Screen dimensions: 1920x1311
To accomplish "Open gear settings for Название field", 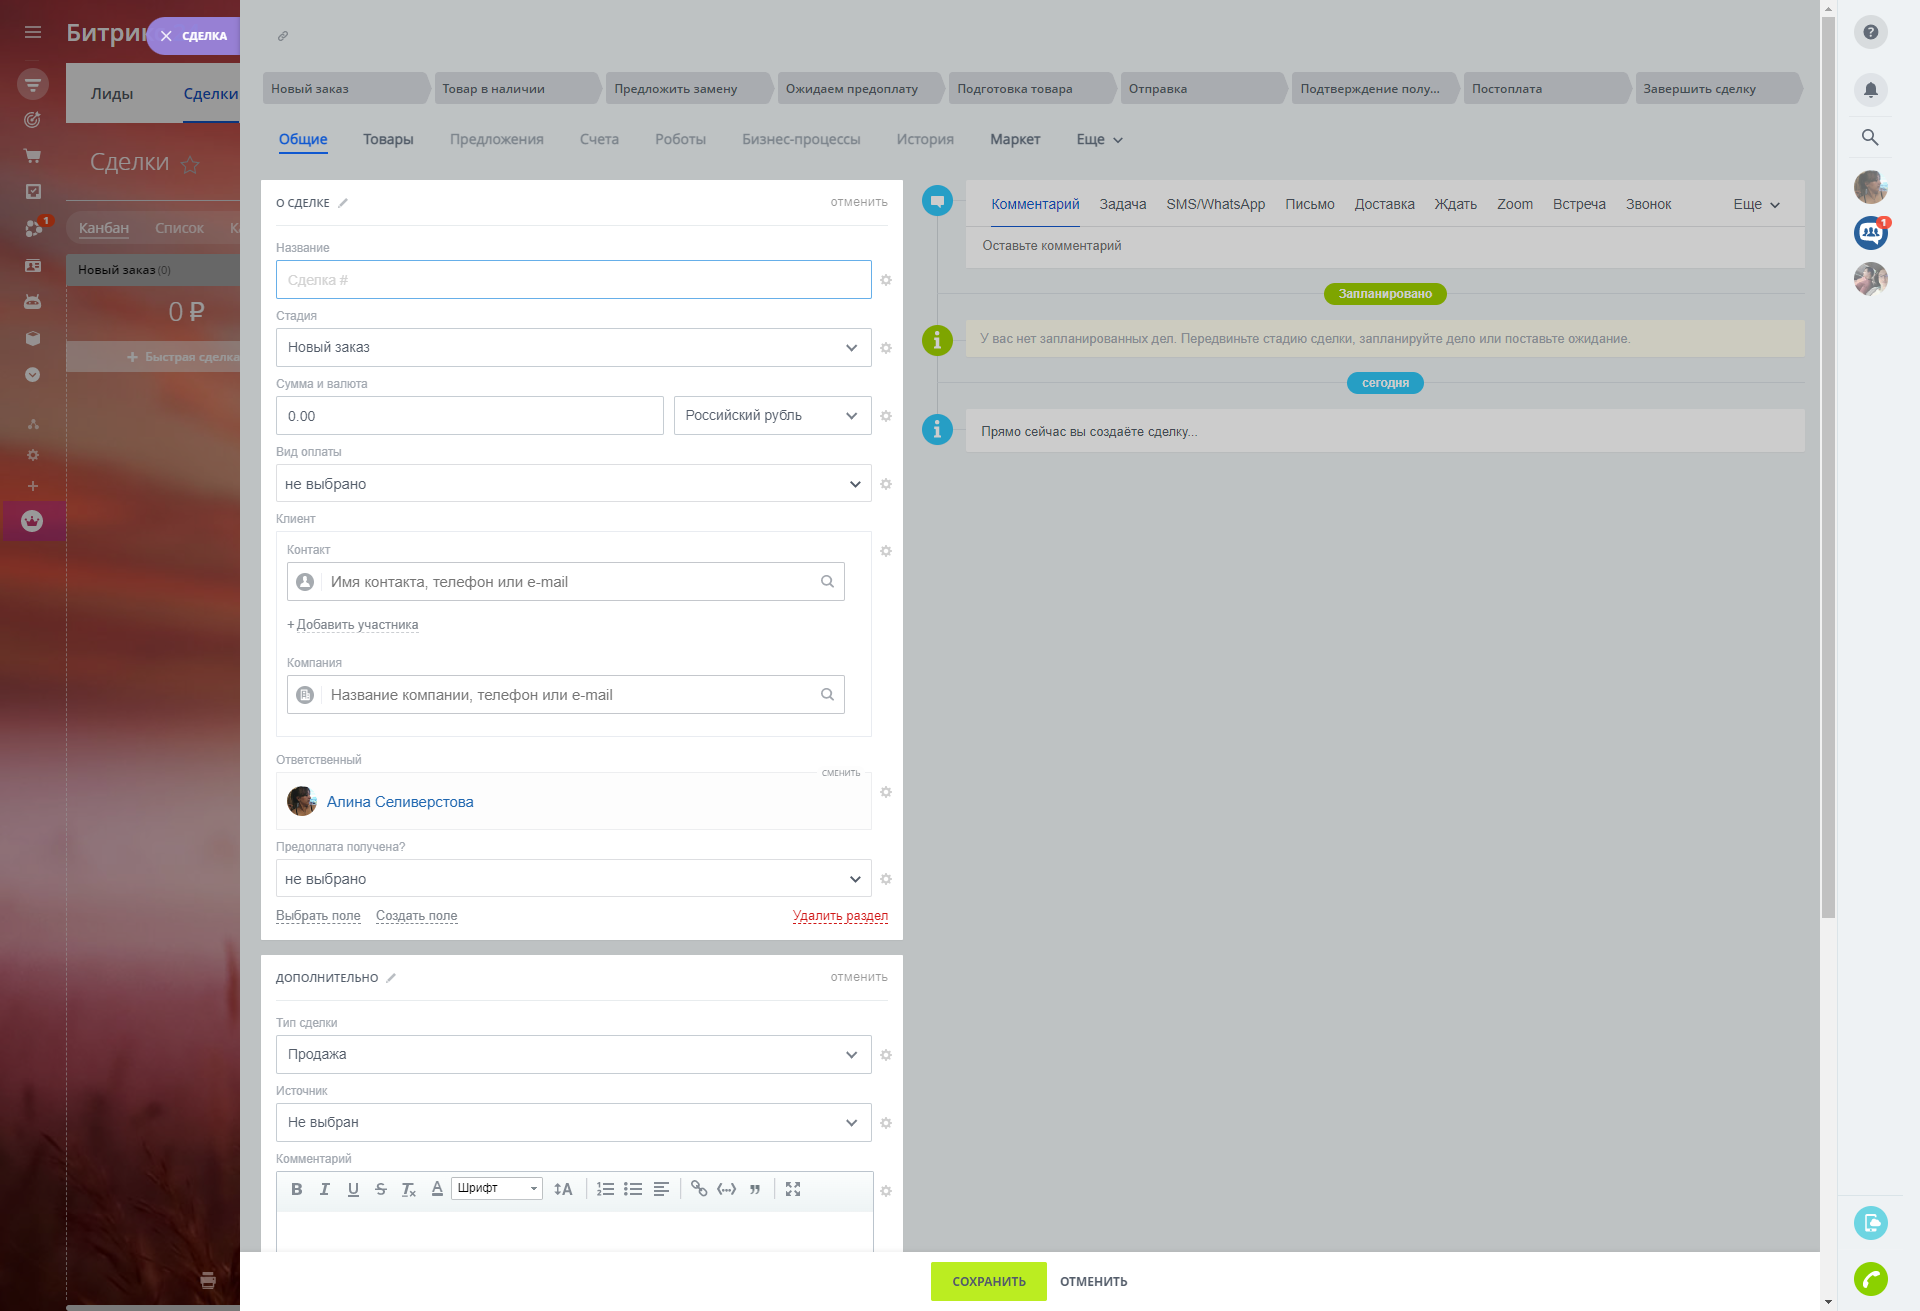I will pos(886,280).
